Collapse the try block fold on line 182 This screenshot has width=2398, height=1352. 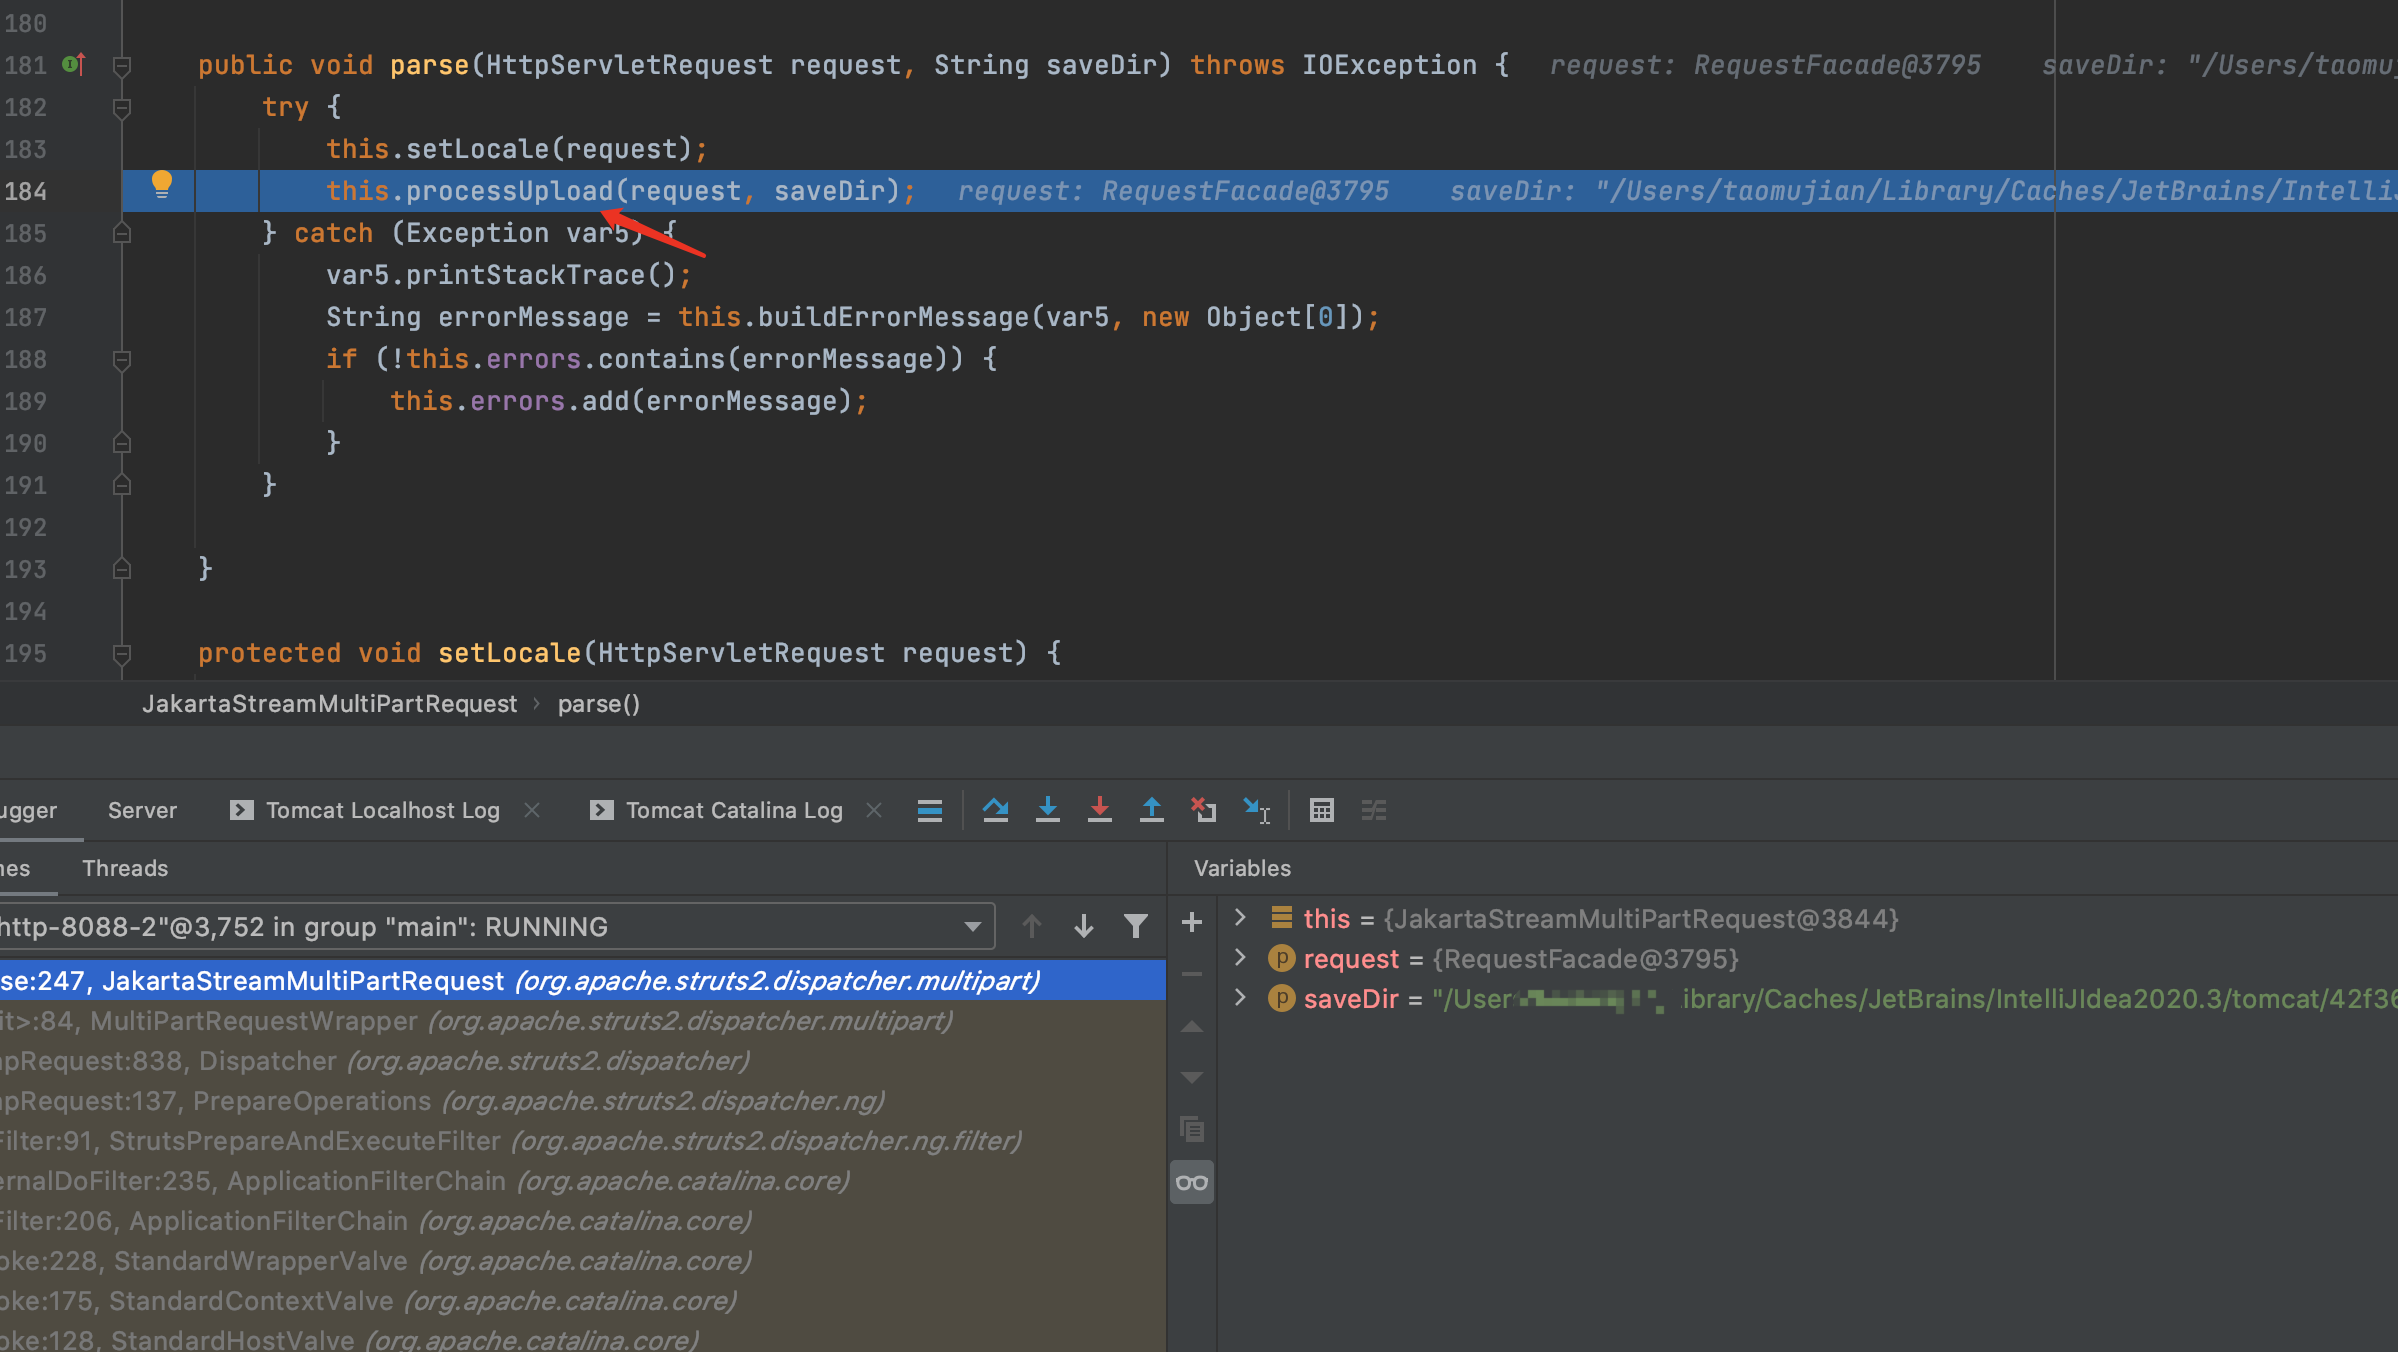point(122,108)
